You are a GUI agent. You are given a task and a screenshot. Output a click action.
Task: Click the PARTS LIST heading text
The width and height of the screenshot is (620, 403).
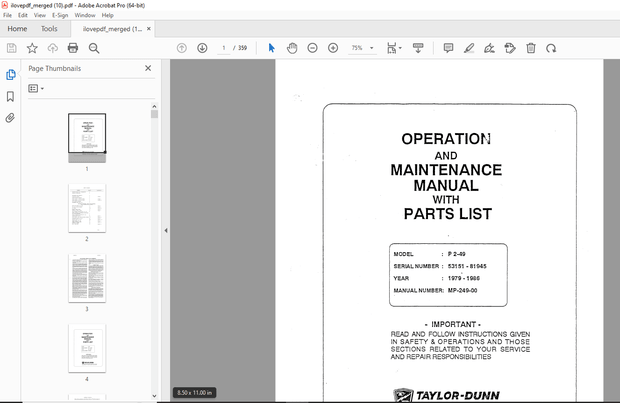tap(448, 214)
